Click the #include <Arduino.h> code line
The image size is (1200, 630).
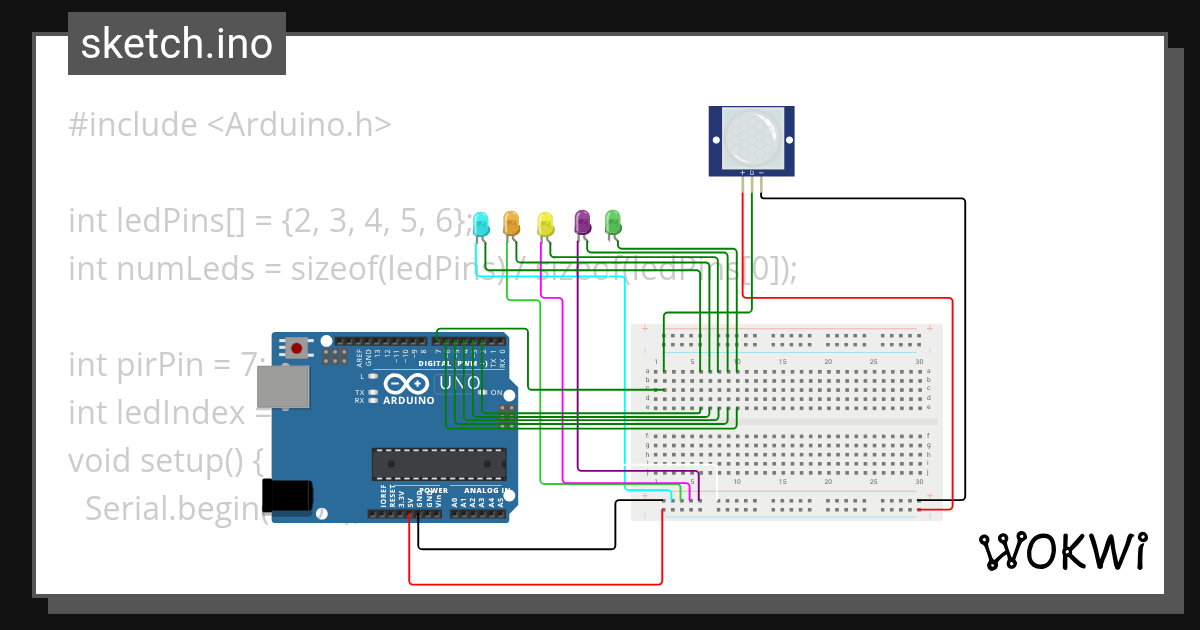click(x=230, y=125)
